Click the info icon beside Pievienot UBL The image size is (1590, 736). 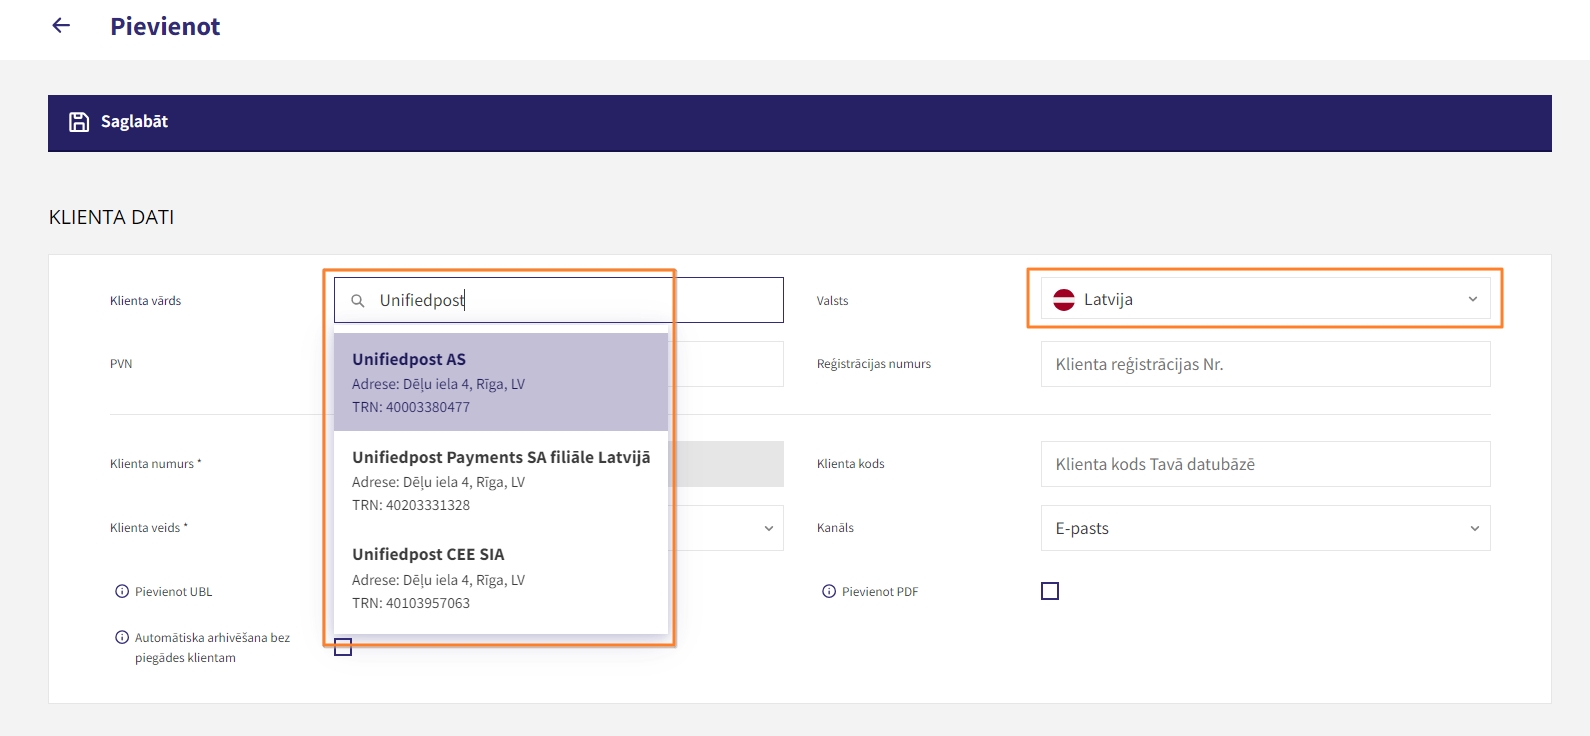pos(122,592)
